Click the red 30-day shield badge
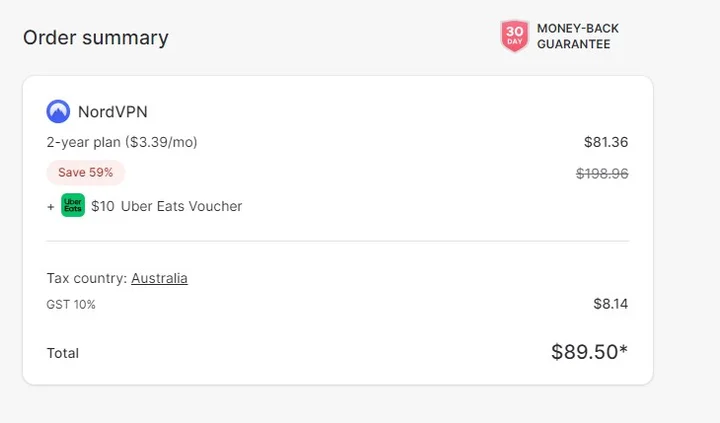 tap(514, 36)
